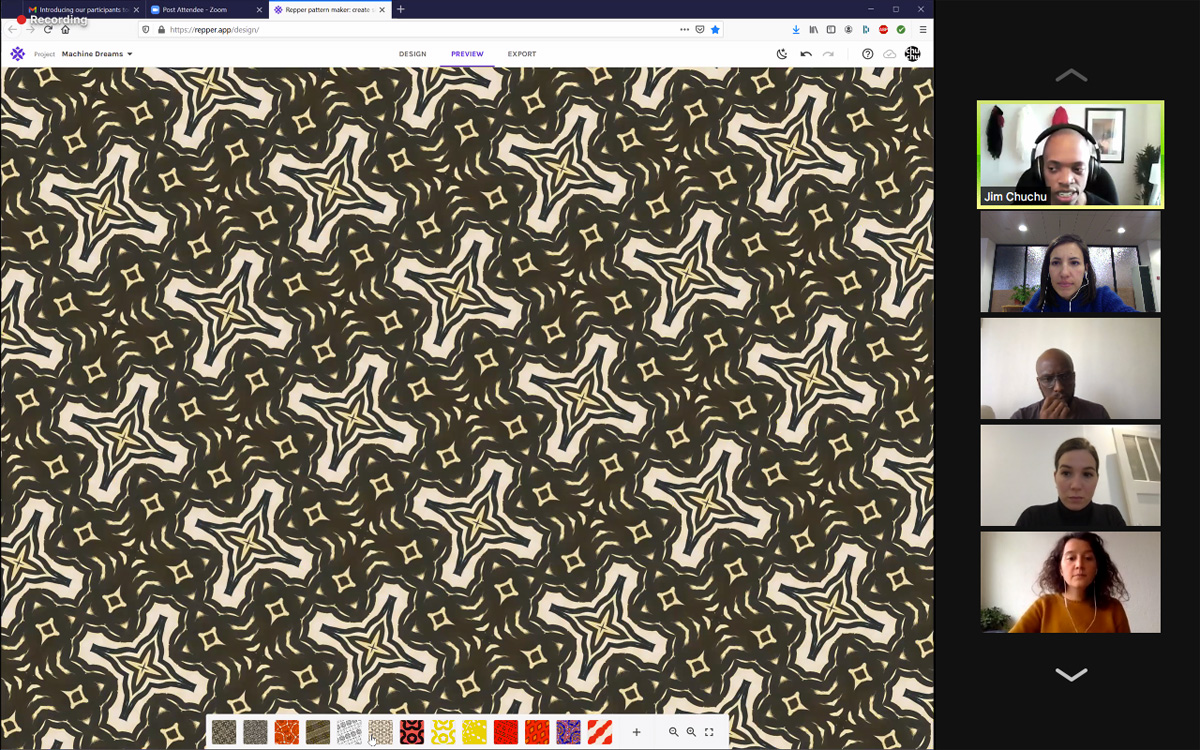Click the cloud sync icon
Image resolution: width=1200 pixels, height=750 pixels.
tap(890, 54)
